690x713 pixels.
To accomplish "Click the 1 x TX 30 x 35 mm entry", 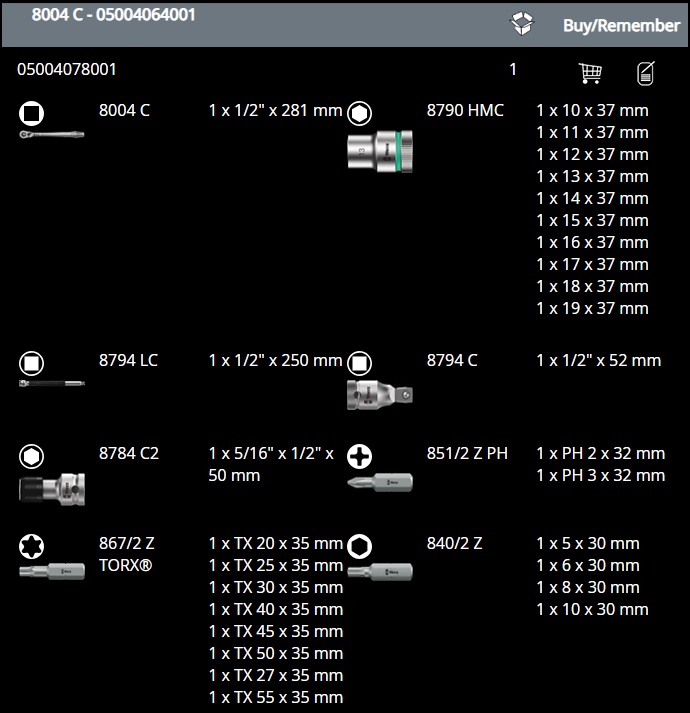I will pyautogui.click(x=276, y=587).
